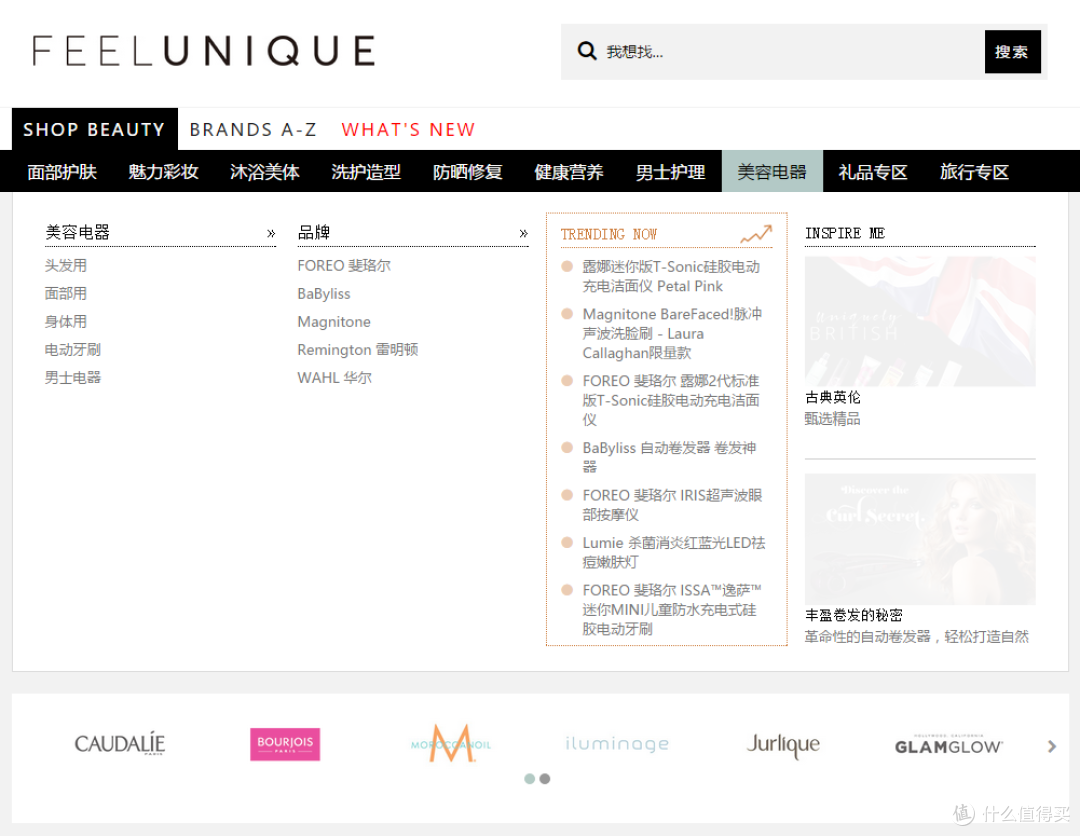
Task: Open the BRANDS A-Z tab
Action: [253, 129]
